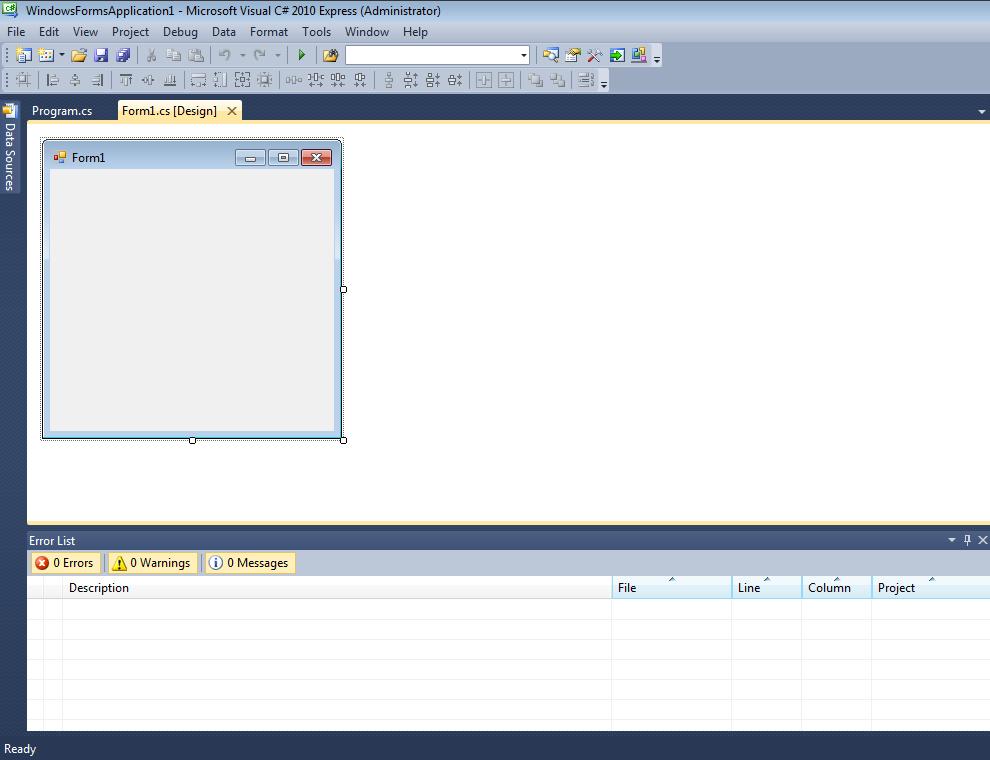Screen dimensions: 990x760
Task: Open the Properties Window icon
Action: [x=573, y=56]
